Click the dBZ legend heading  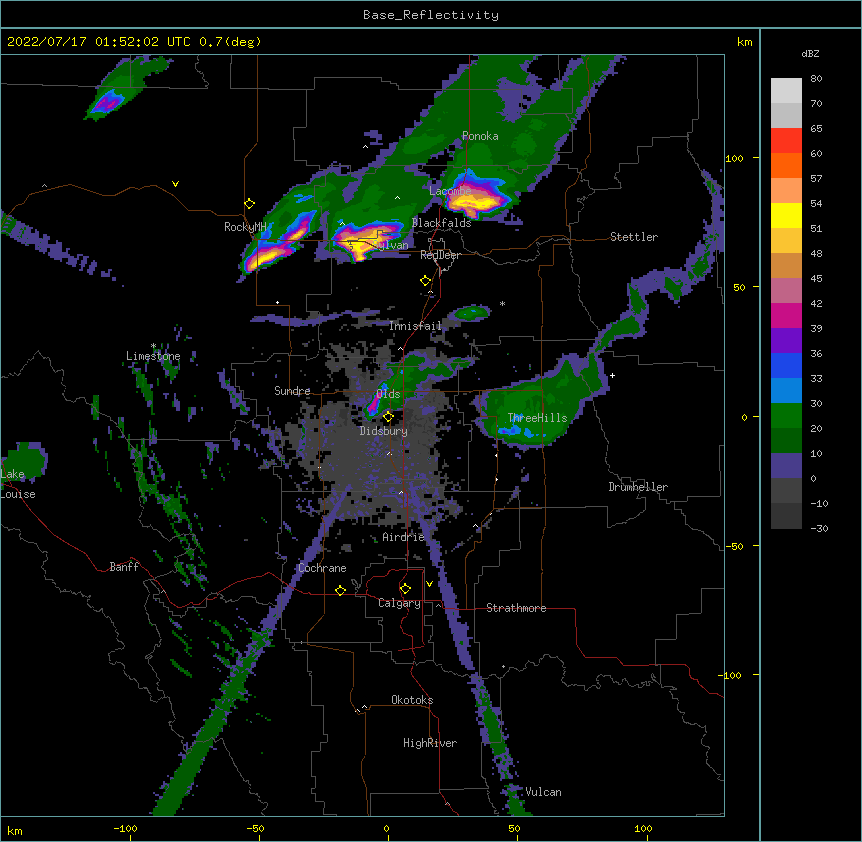(x=810, y=54)
